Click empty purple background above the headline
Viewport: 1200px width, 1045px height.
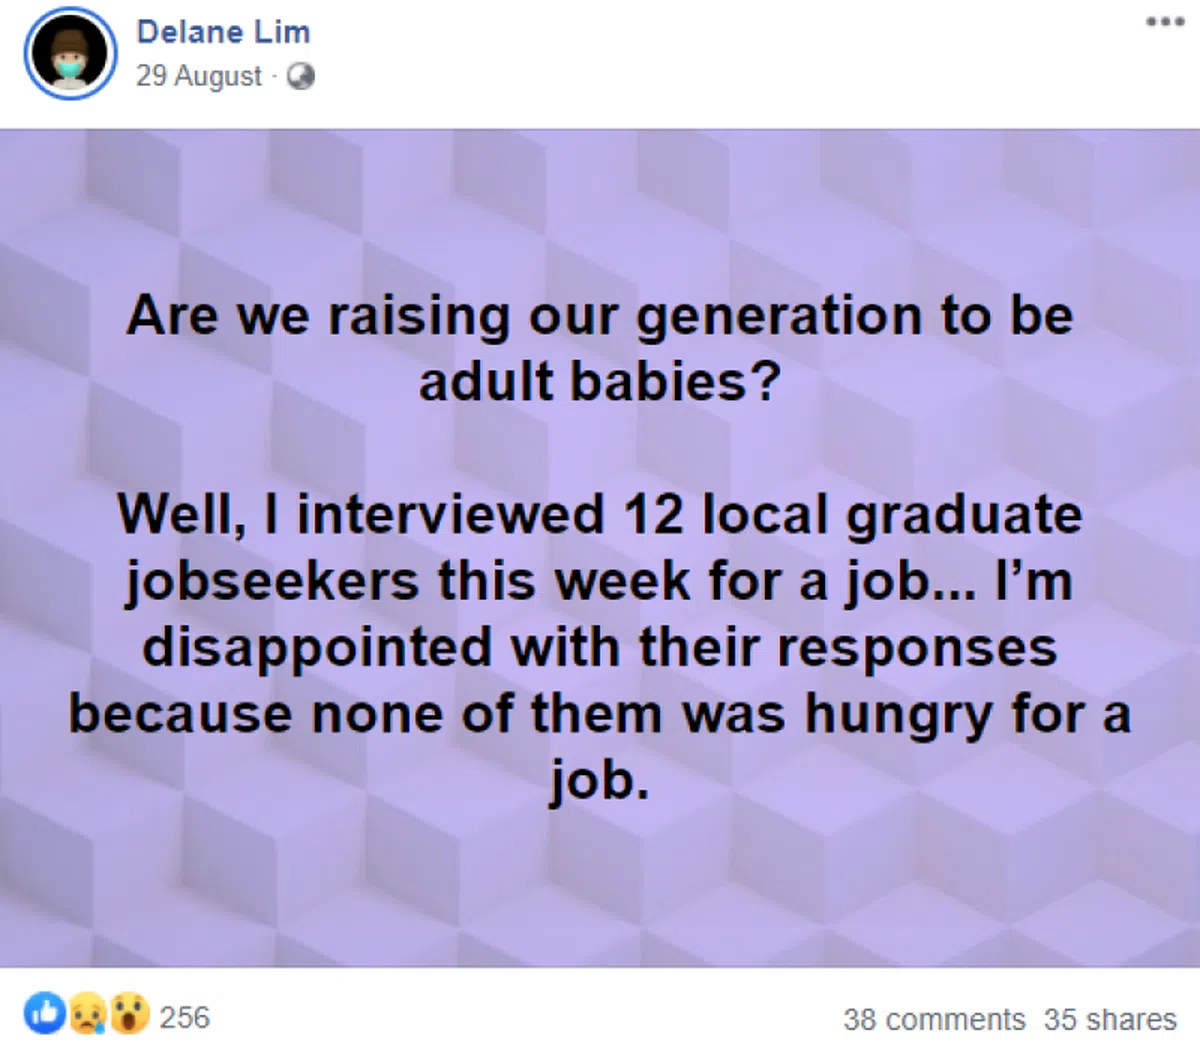click(600, 210)
